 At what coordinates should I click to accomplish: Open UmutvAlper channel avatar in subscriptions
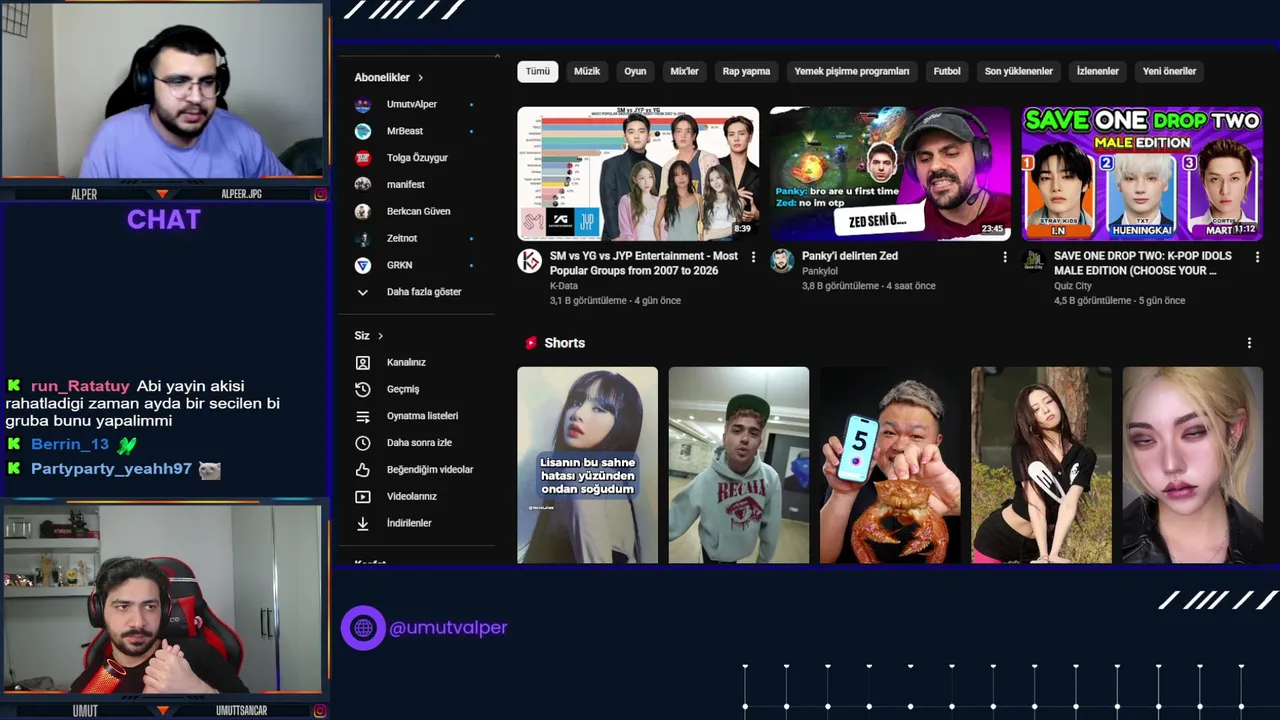(x=363, y=104)
